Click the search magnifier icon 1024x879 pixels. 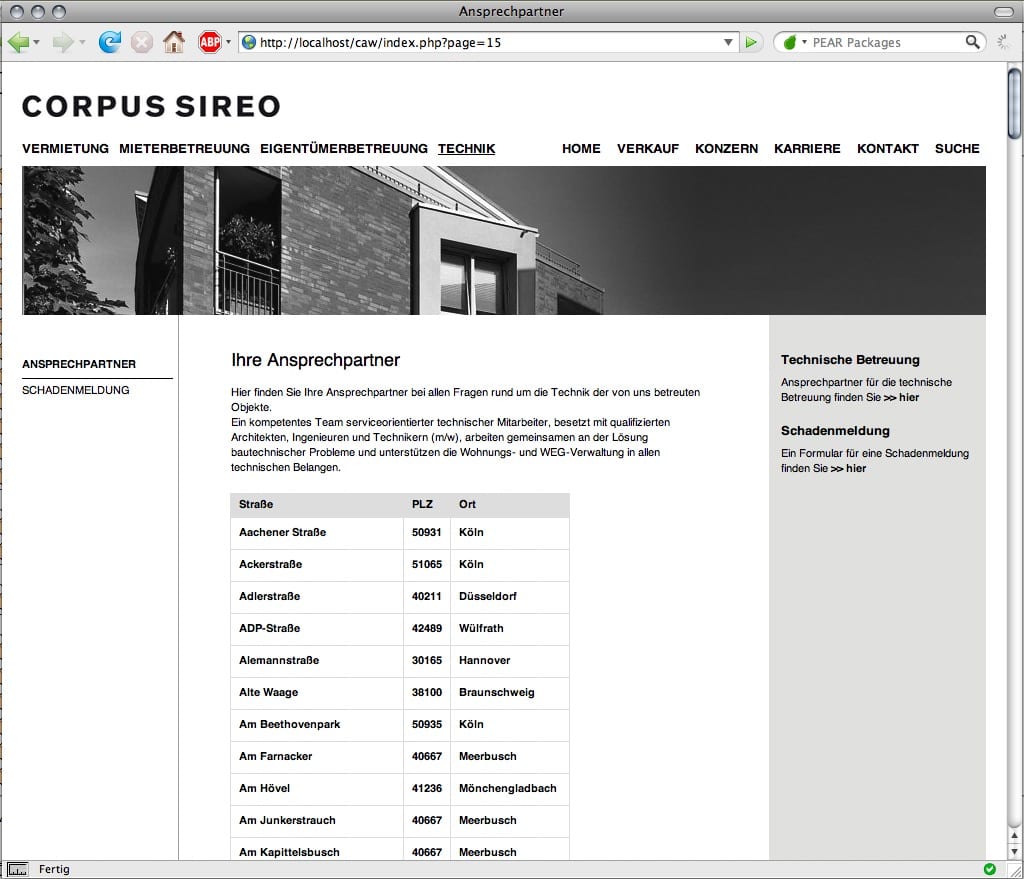coord(972,42)
